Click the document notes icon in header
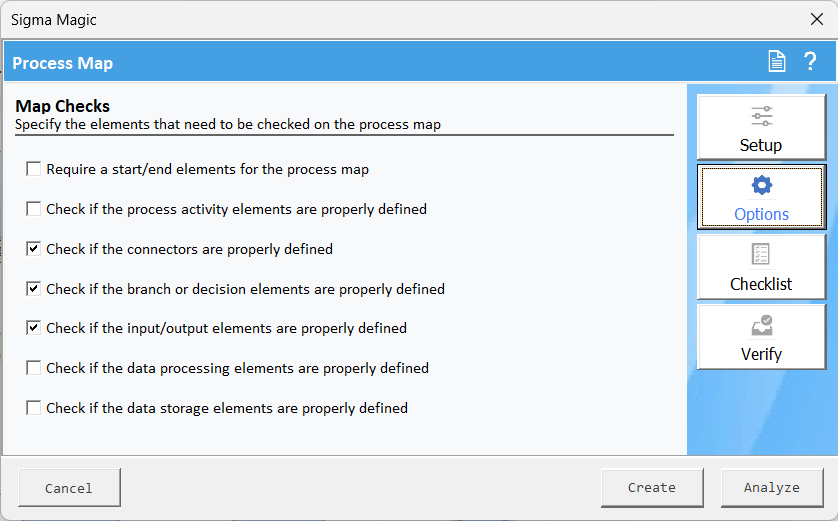 point(777,62)
